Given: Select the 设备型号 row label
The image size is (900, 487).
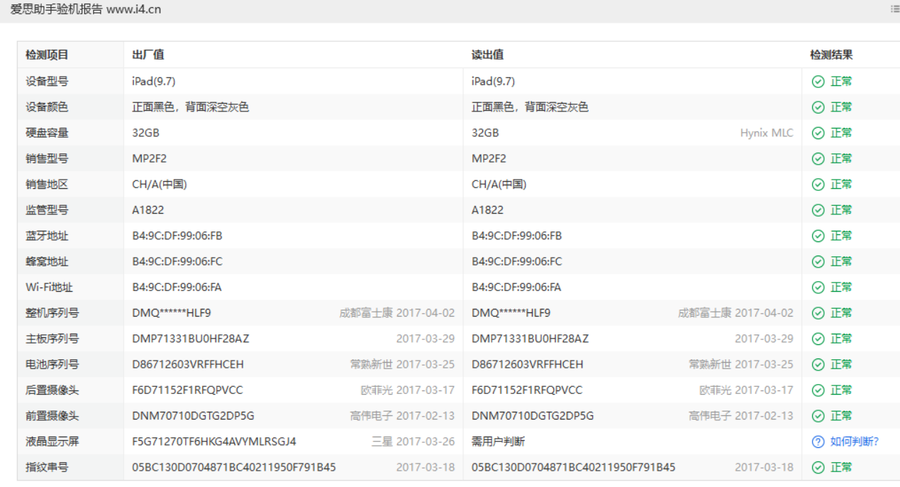Looking at the screenshot, I should tap(47, 82).
